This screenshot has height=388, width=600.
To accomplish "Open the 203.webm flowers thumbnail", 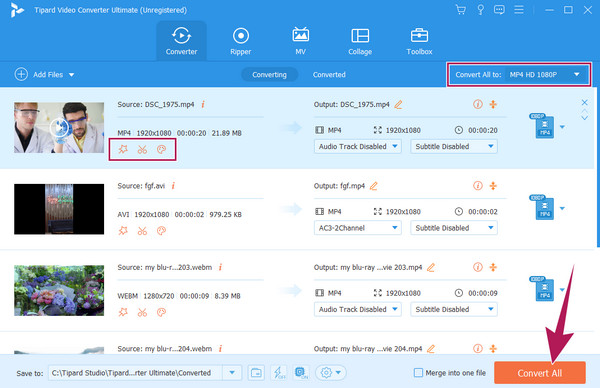I will coord(59,290).
